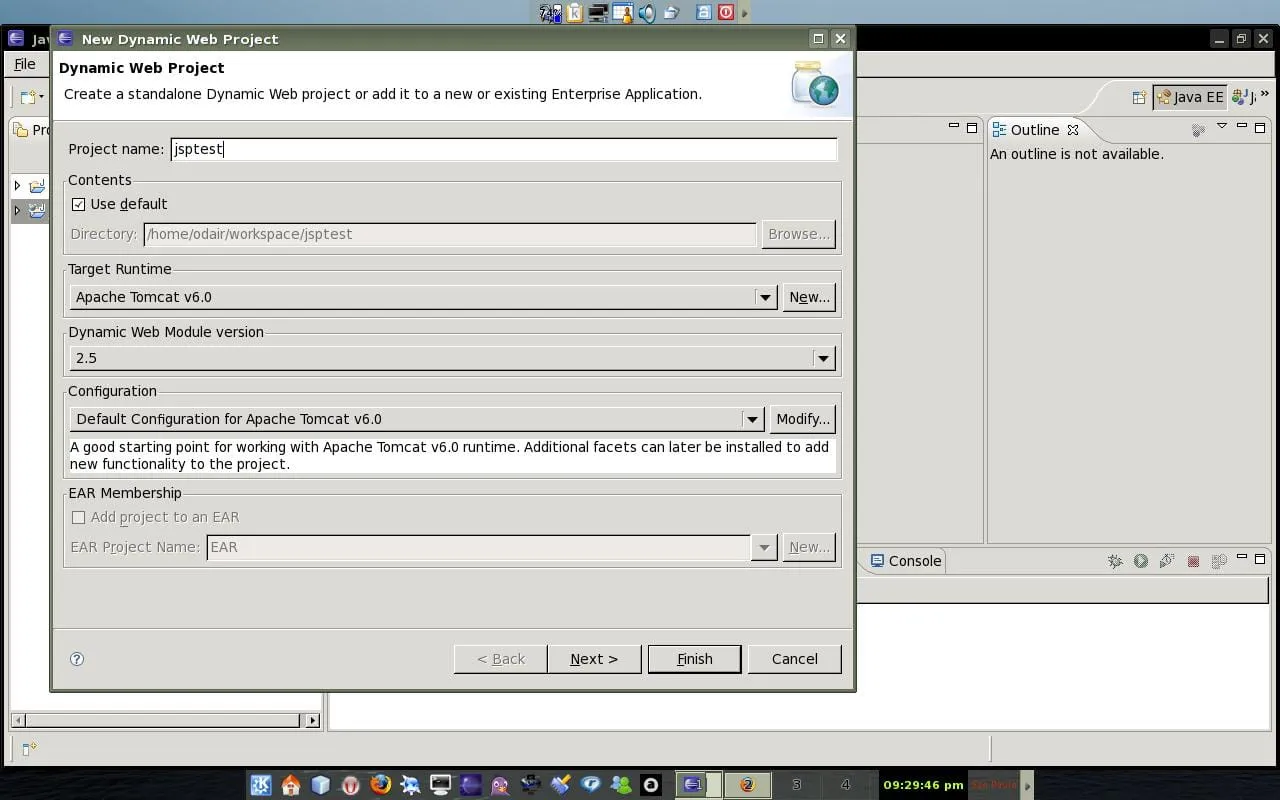Click the status bar icon in Eclipse window
1280x800 pixels.
click(29, 748)
